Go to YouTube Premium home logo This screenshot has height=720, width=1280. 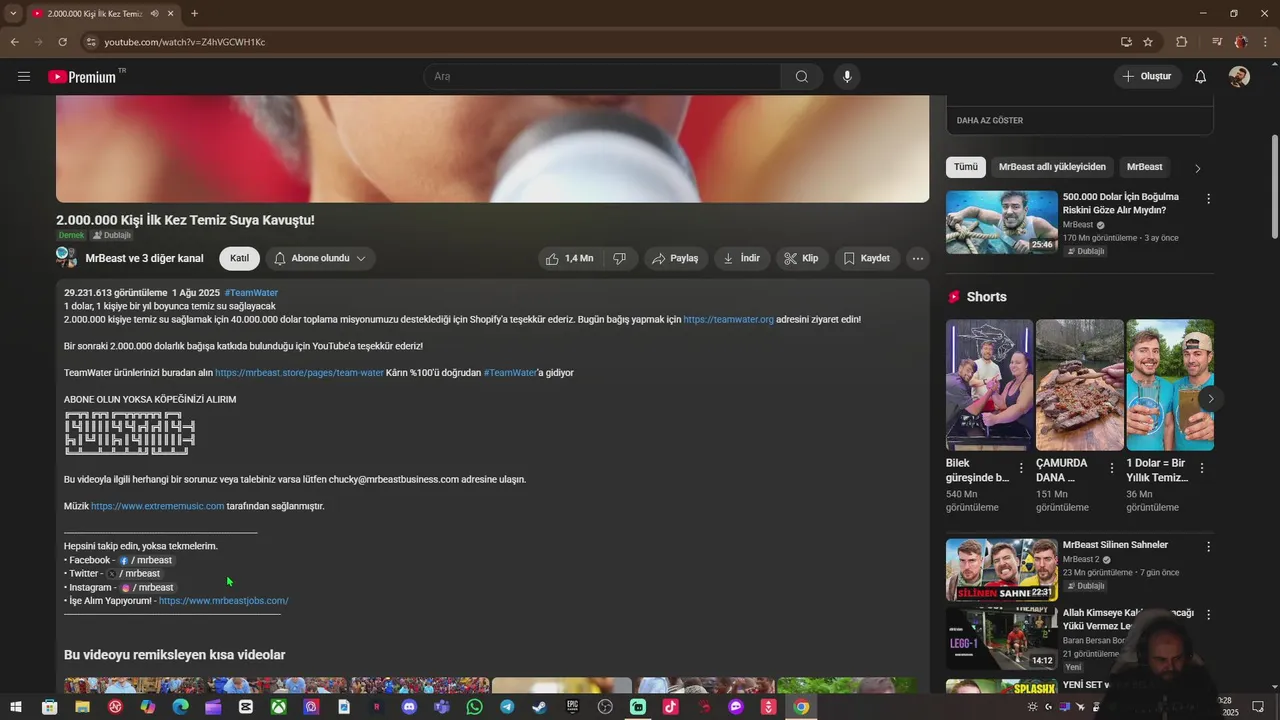82,77
